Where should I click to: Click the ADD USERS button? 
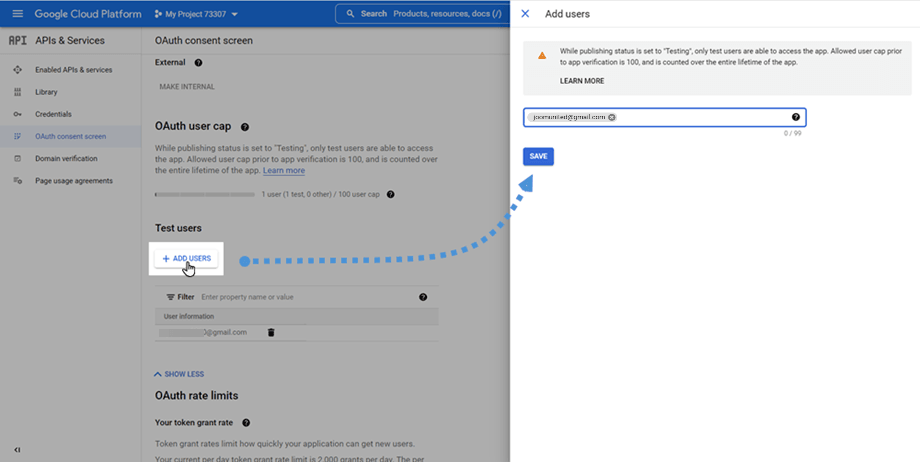coord(186,258)
